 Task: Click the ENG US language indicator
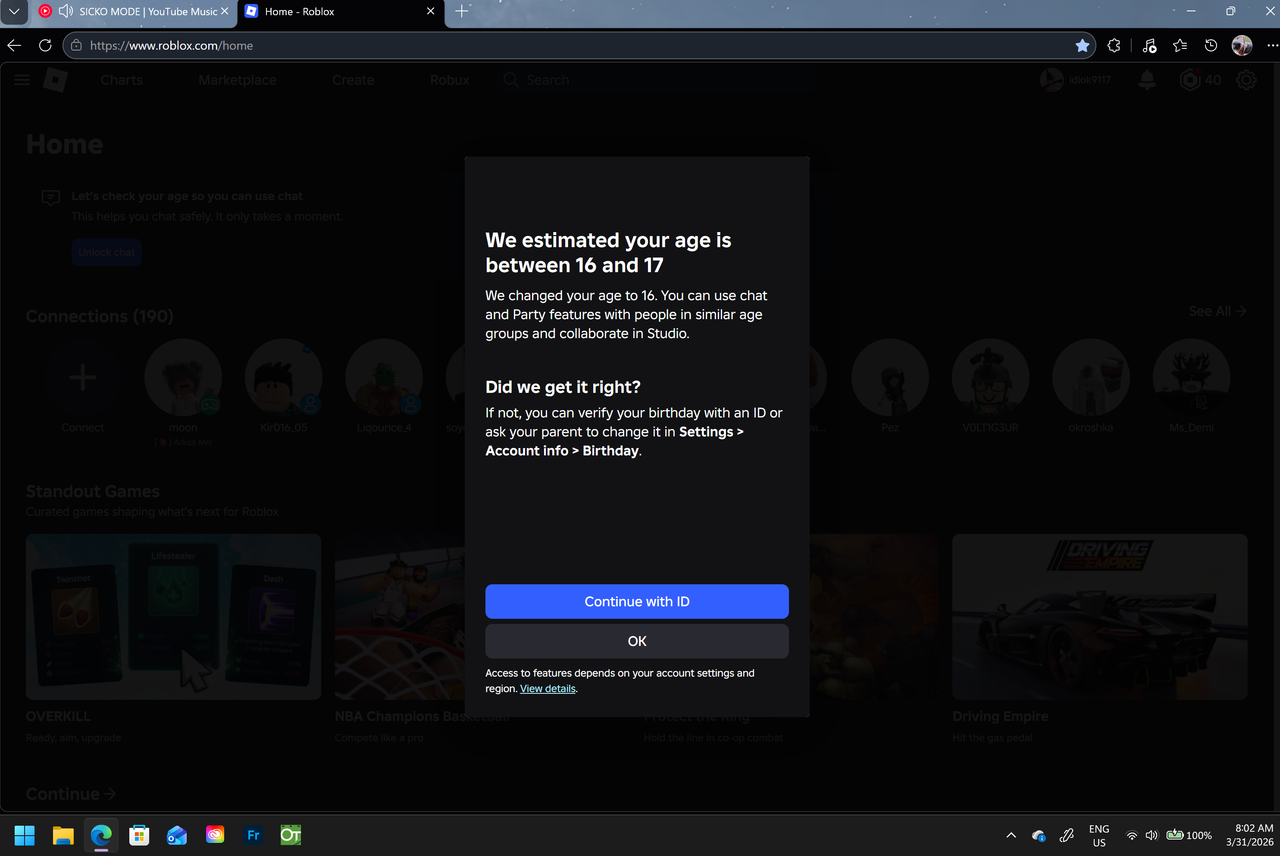click(x=1099, y=835)
